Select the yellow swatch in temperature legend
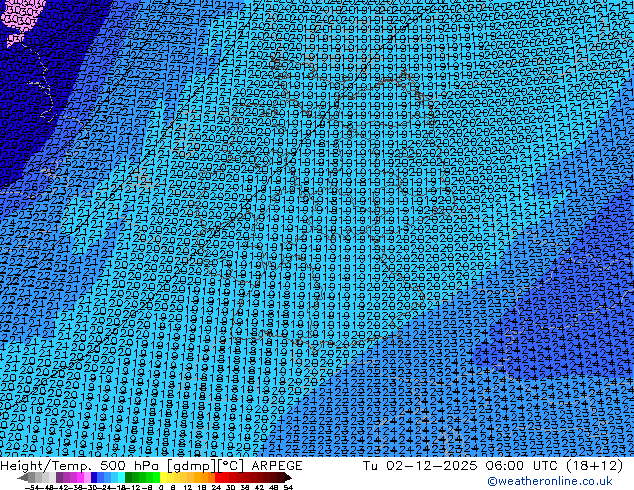 click(164, 478)
